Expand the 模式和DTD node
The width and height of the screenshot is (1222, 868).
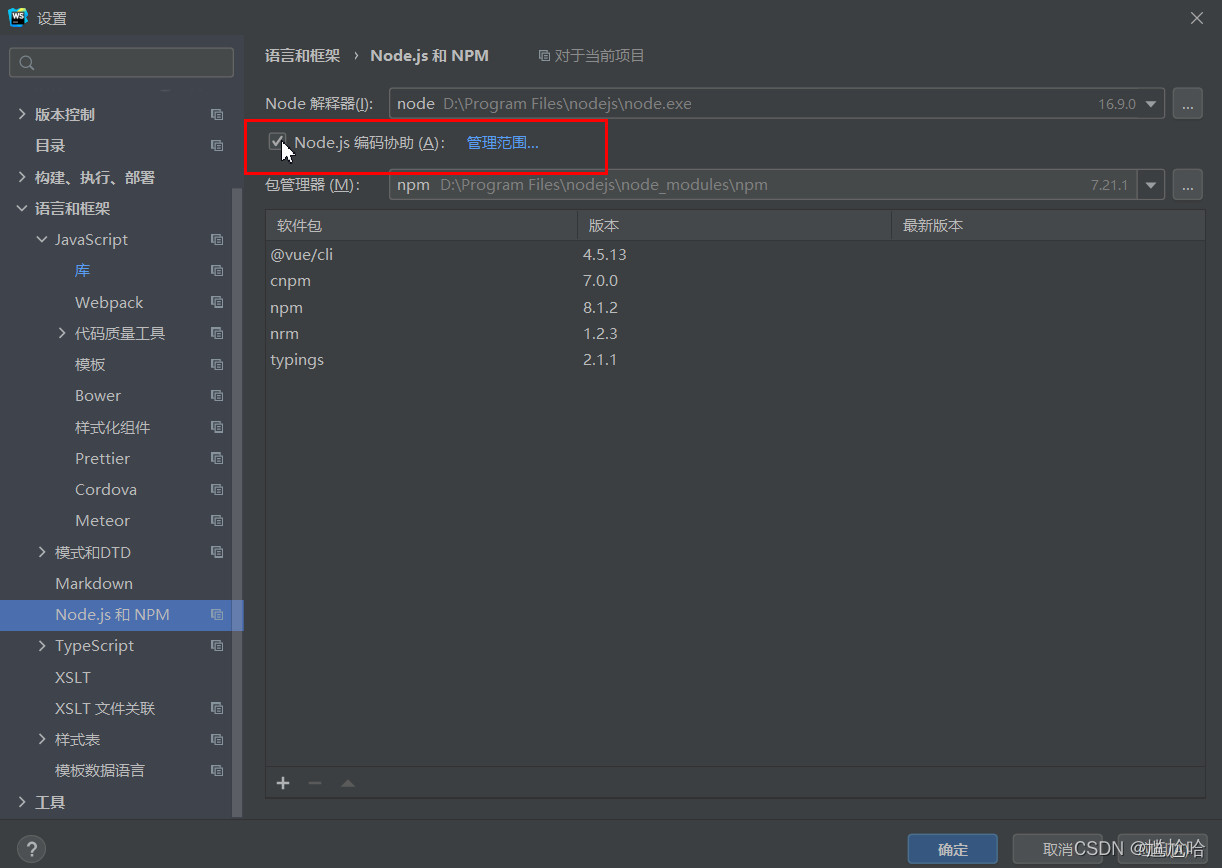click(42, 552)
